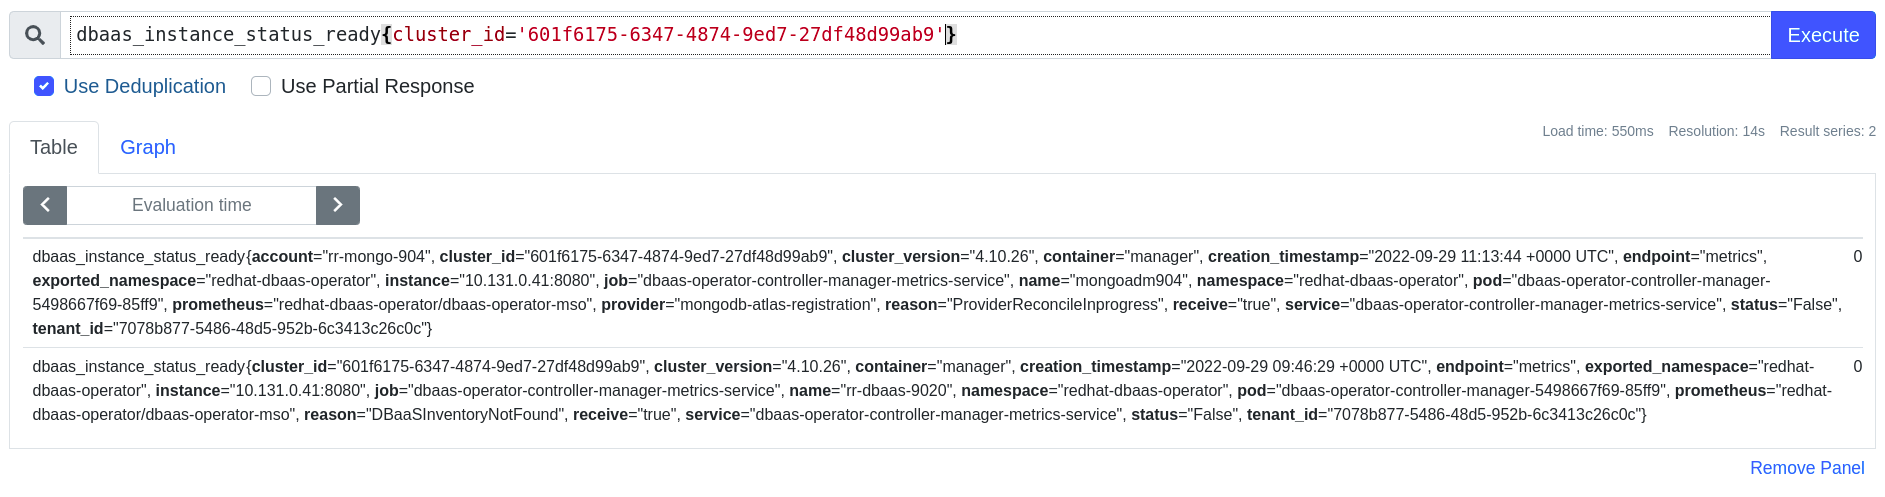Image resolution: width=1885 pixels, height=497 pixels.
Task: Step evaluation time back with left chevron
Action: pyautogui.click(x=45, y=205)
